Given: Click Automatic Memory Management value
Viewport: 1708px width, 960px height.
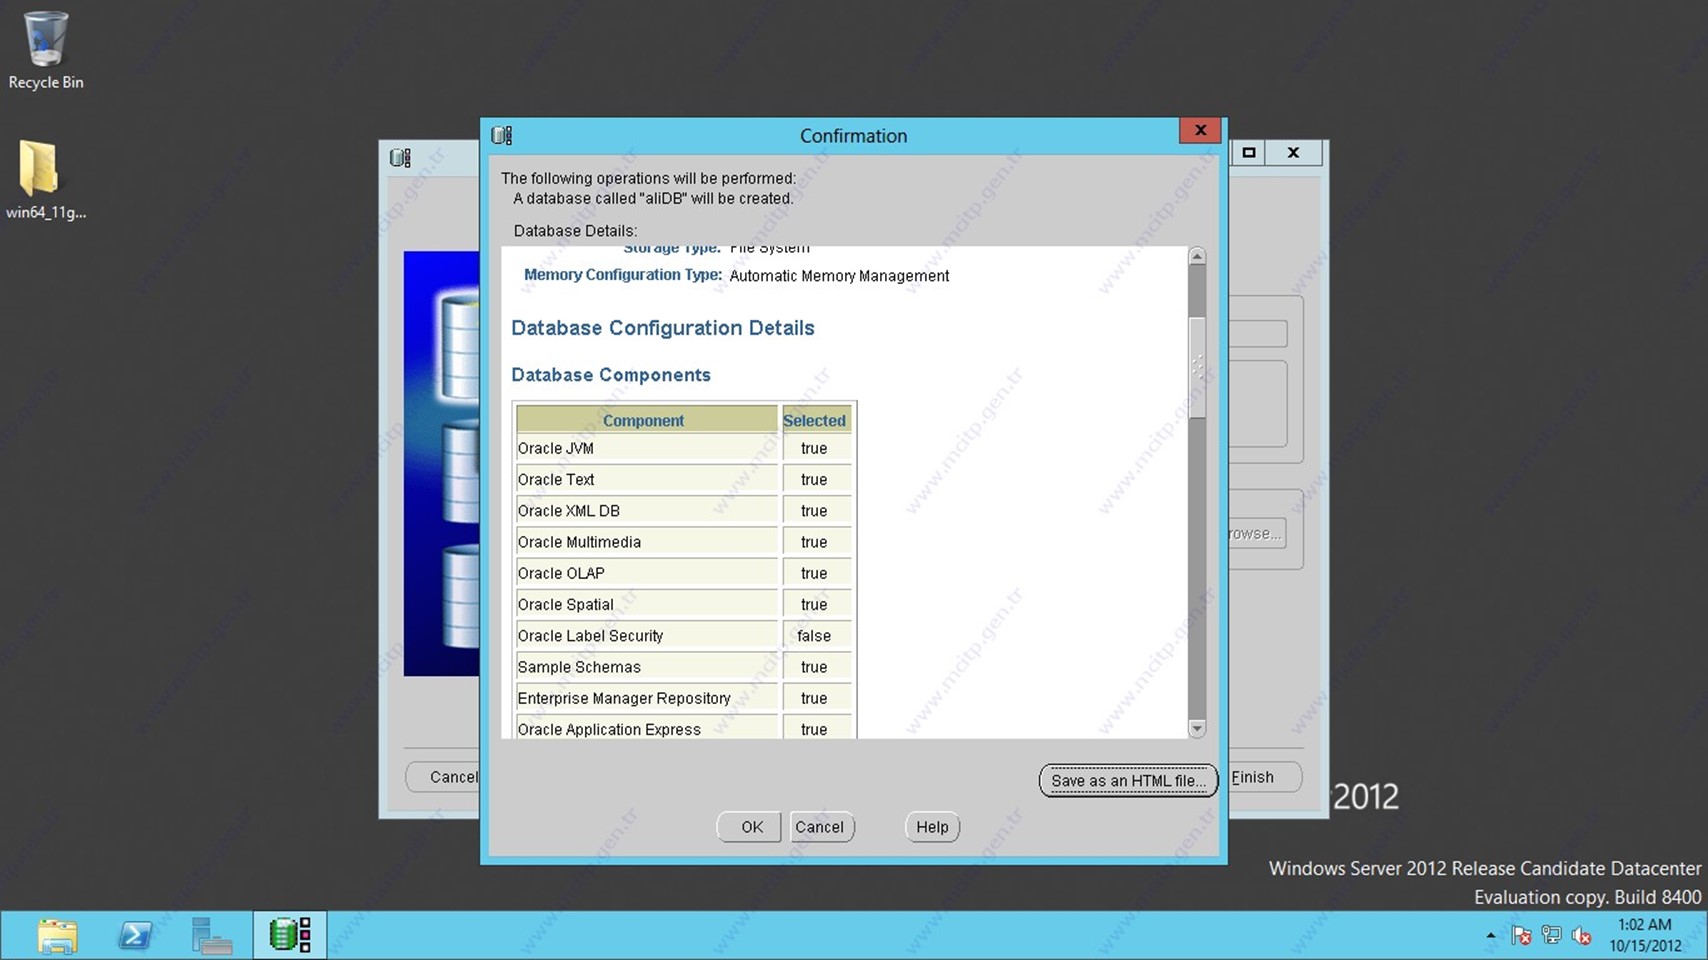Looking at the screenshot, I should 839,276.
